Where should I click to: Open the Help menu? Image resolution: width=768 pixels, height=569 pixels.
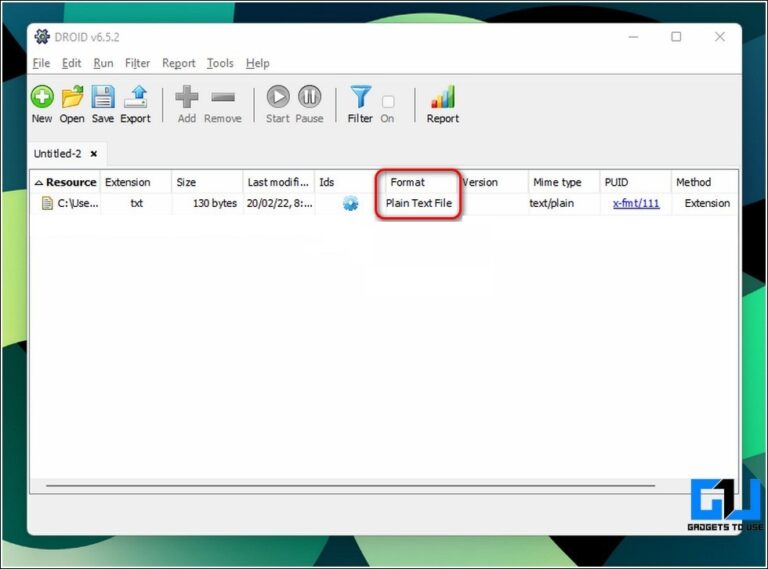point(258,63)
